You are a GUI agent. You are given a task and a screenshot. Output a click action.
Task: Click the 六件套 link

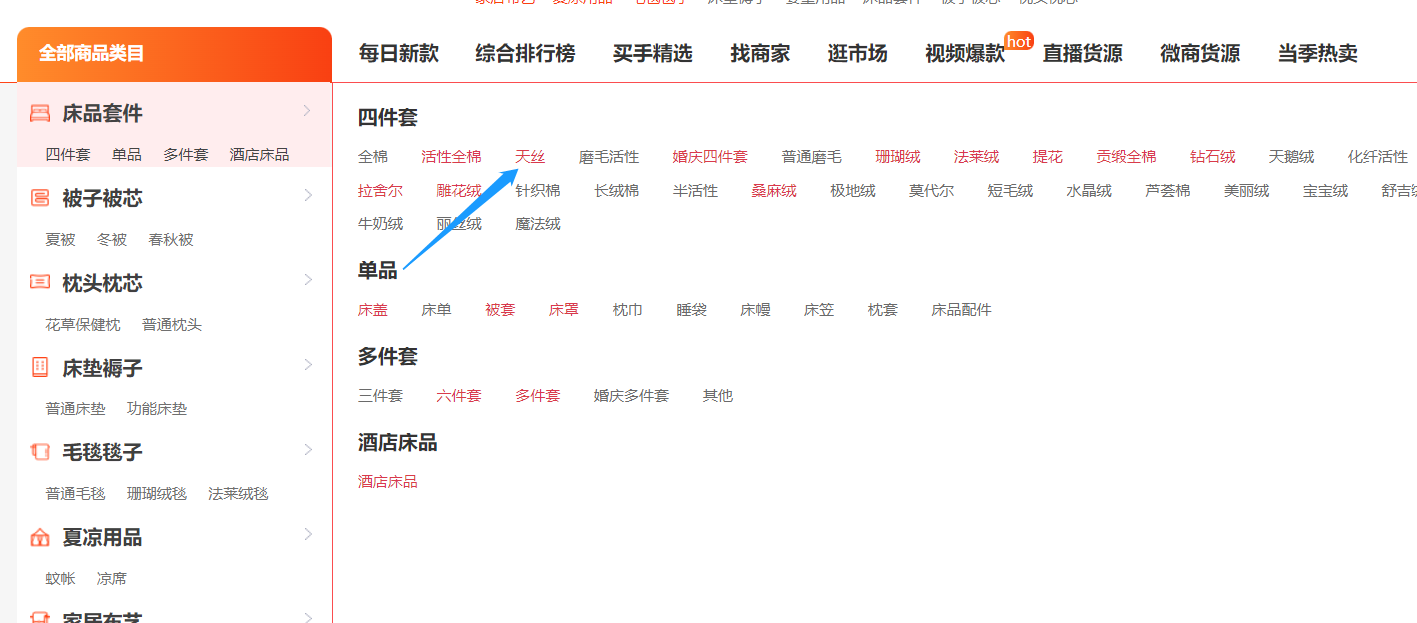tap(459, 396)
